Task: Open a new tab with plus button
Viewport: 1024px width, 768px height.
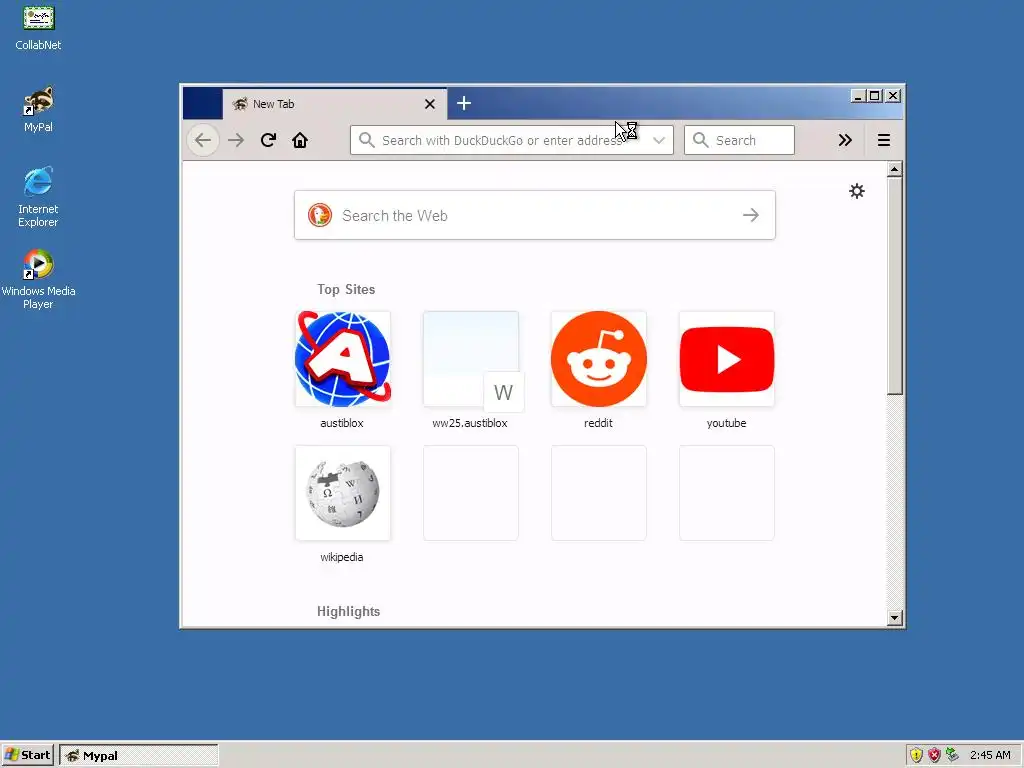Action: (x=464, y=103)
